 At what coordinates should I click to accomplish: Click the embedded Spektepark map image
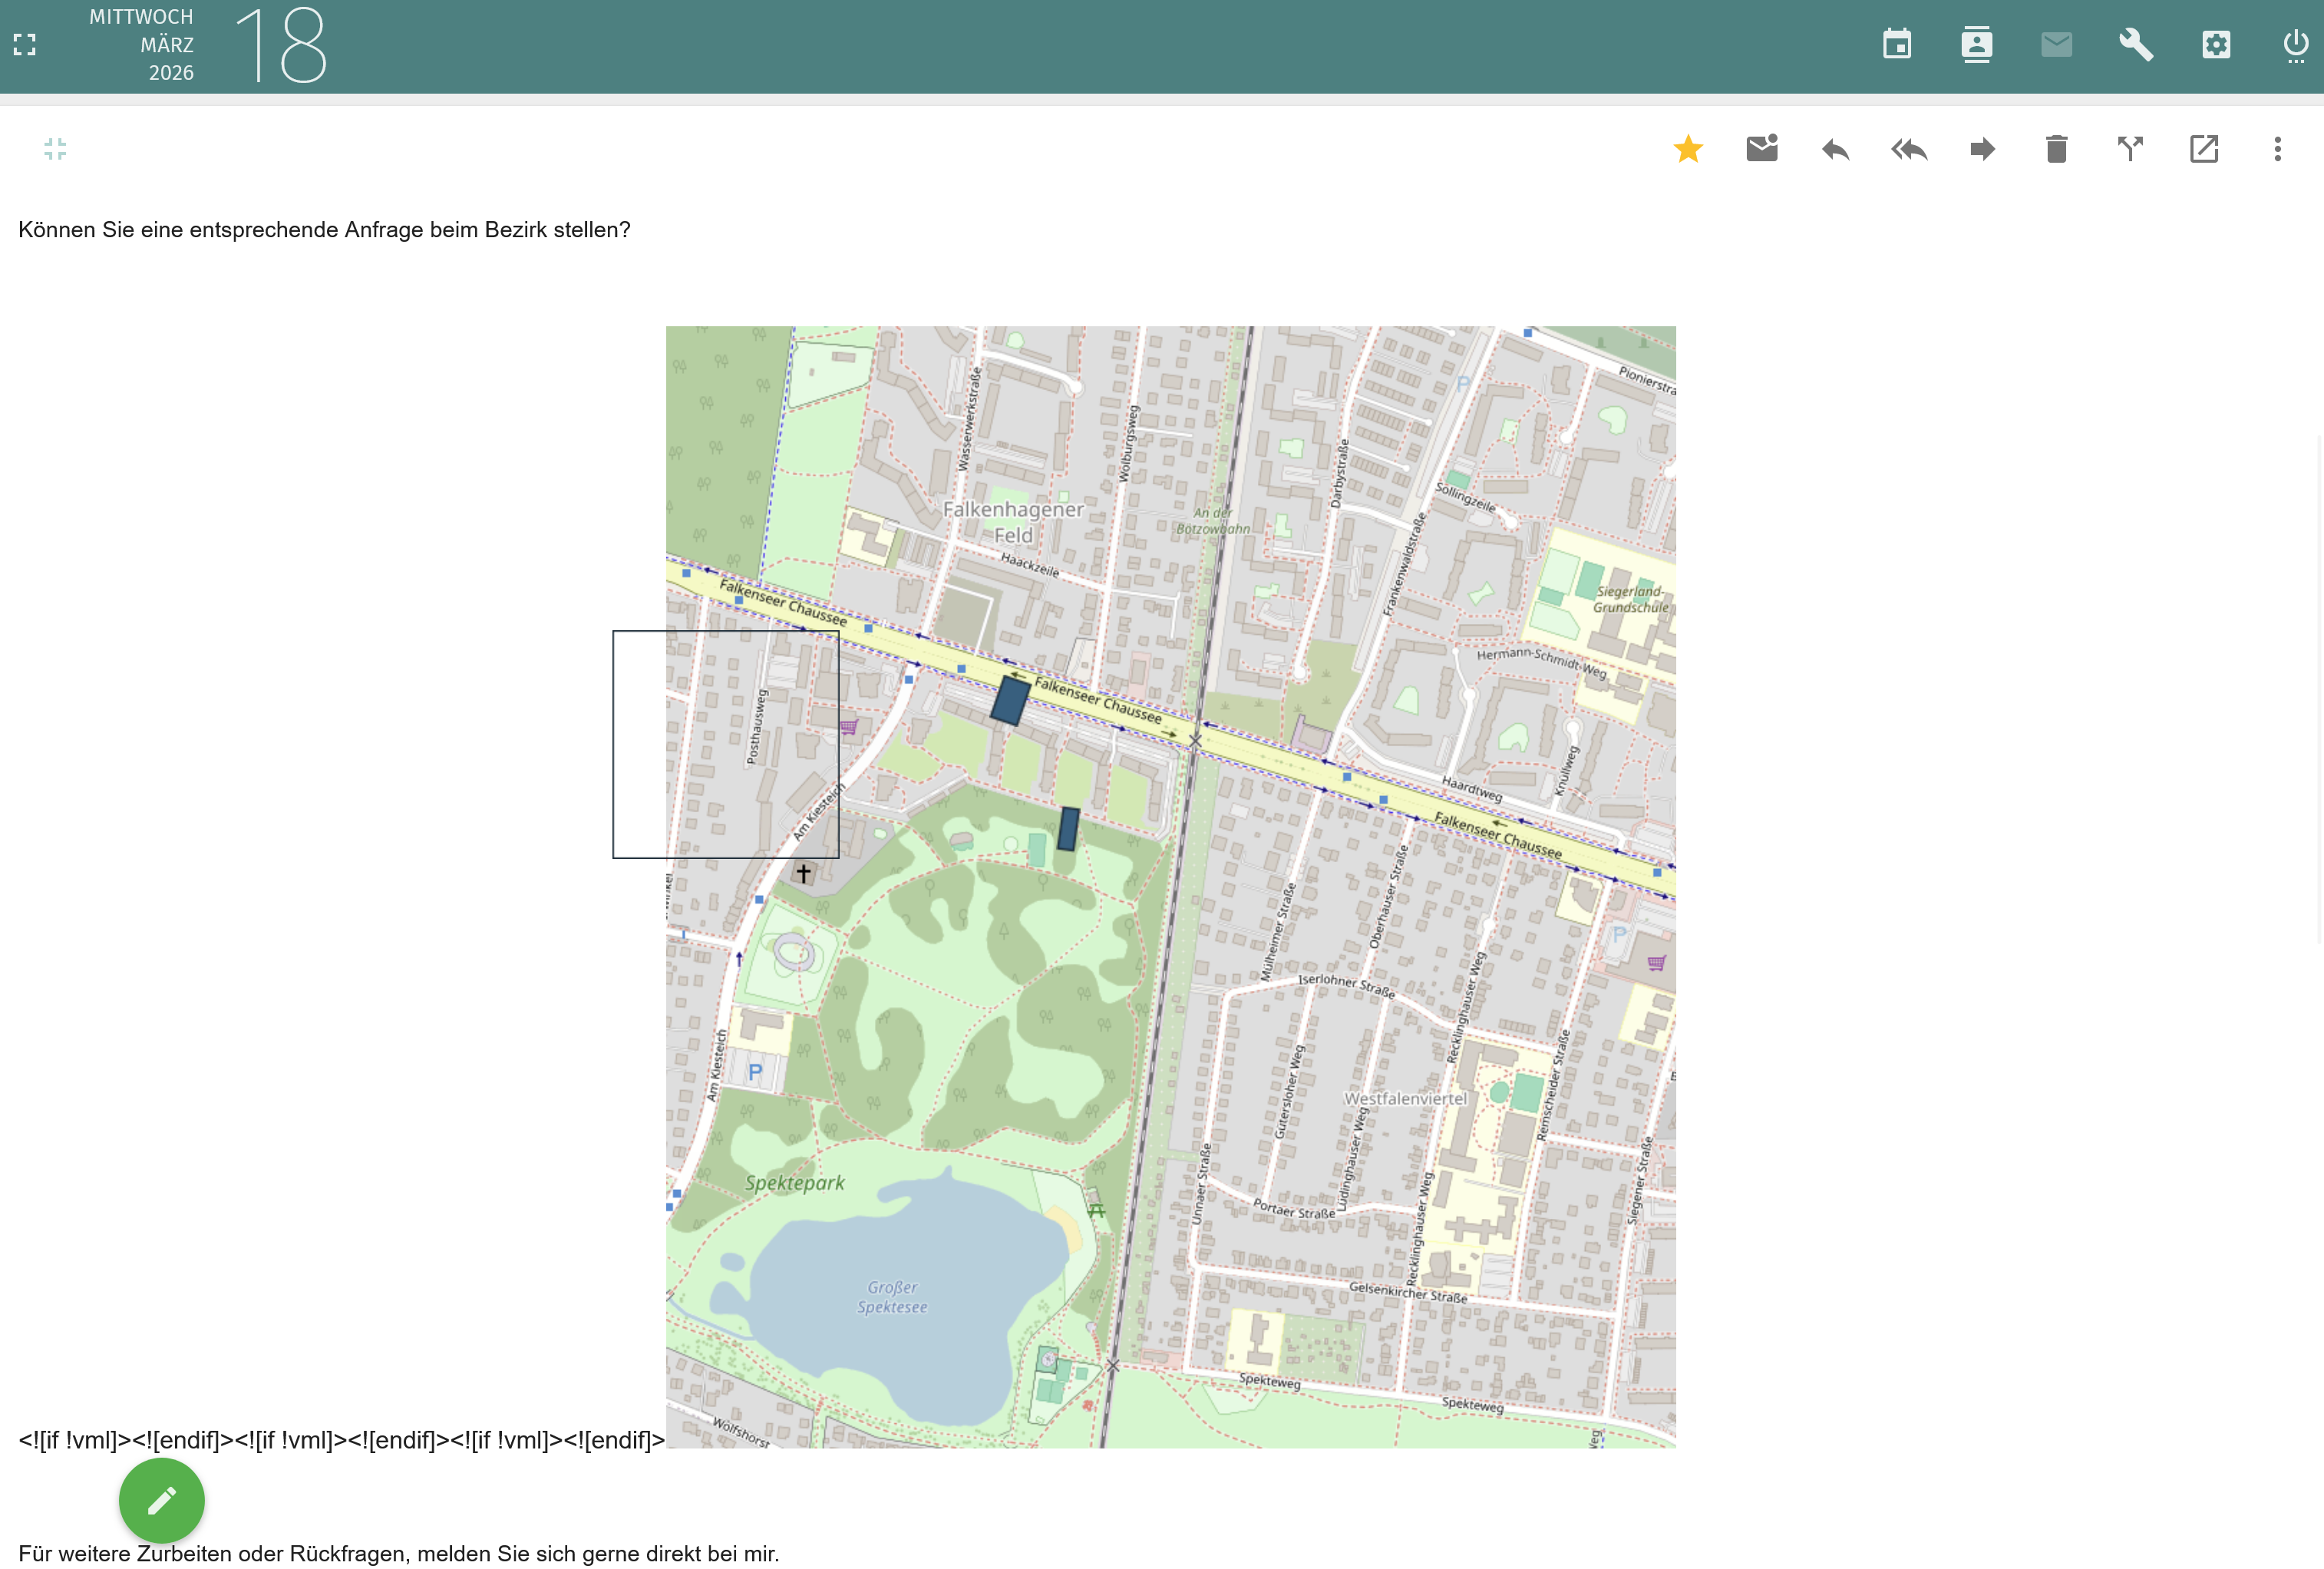(x=1170, y=886)
